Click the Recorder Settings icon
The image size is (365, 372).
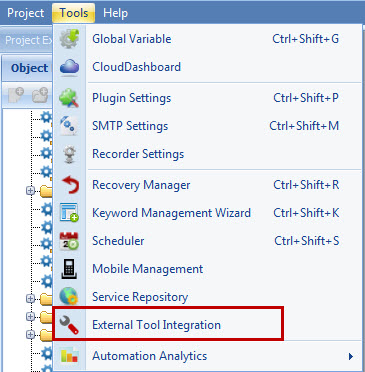pos(69,154)
